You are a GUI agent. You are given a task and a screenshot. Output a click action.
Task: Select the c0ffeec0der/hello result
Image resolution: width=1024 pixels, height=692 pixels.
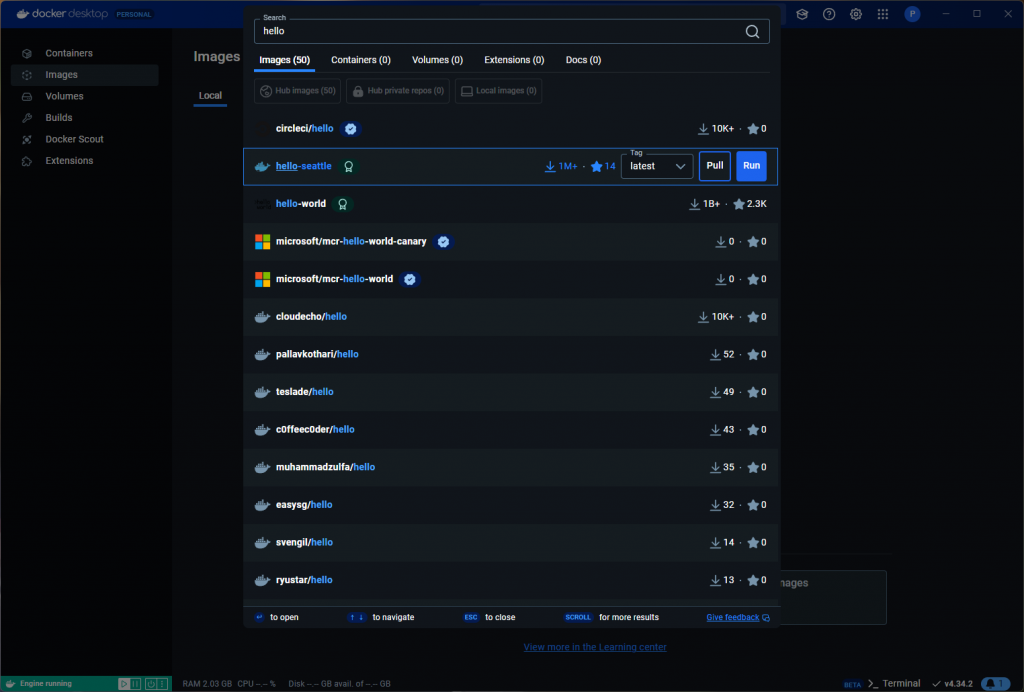511,430
